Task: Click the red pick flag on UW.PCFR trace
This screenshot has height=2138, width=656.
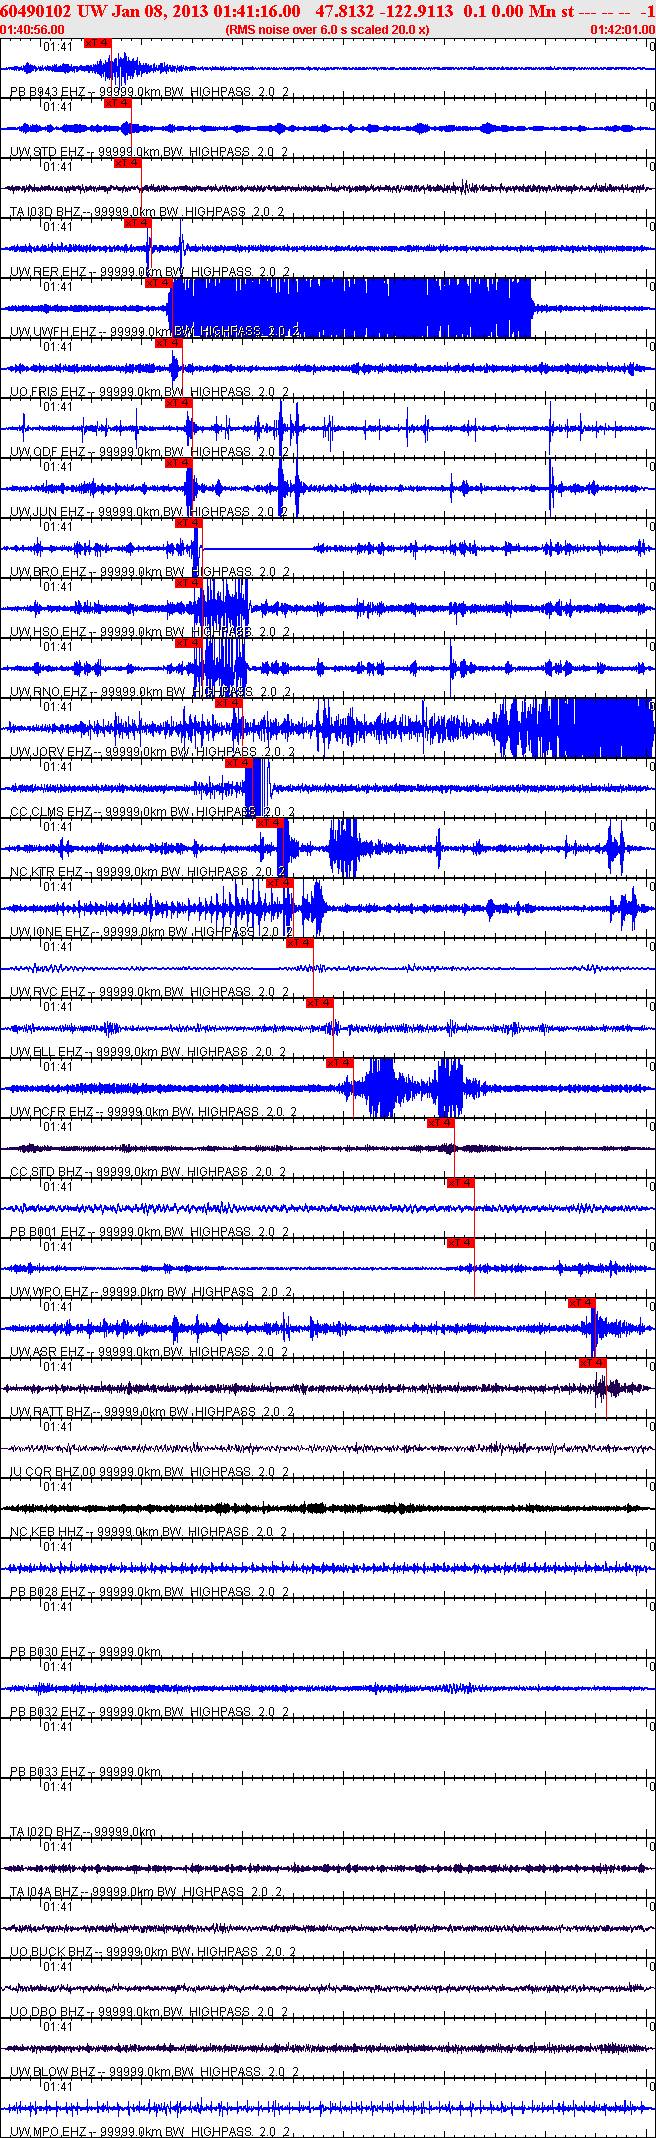Action: (339, 1063)
